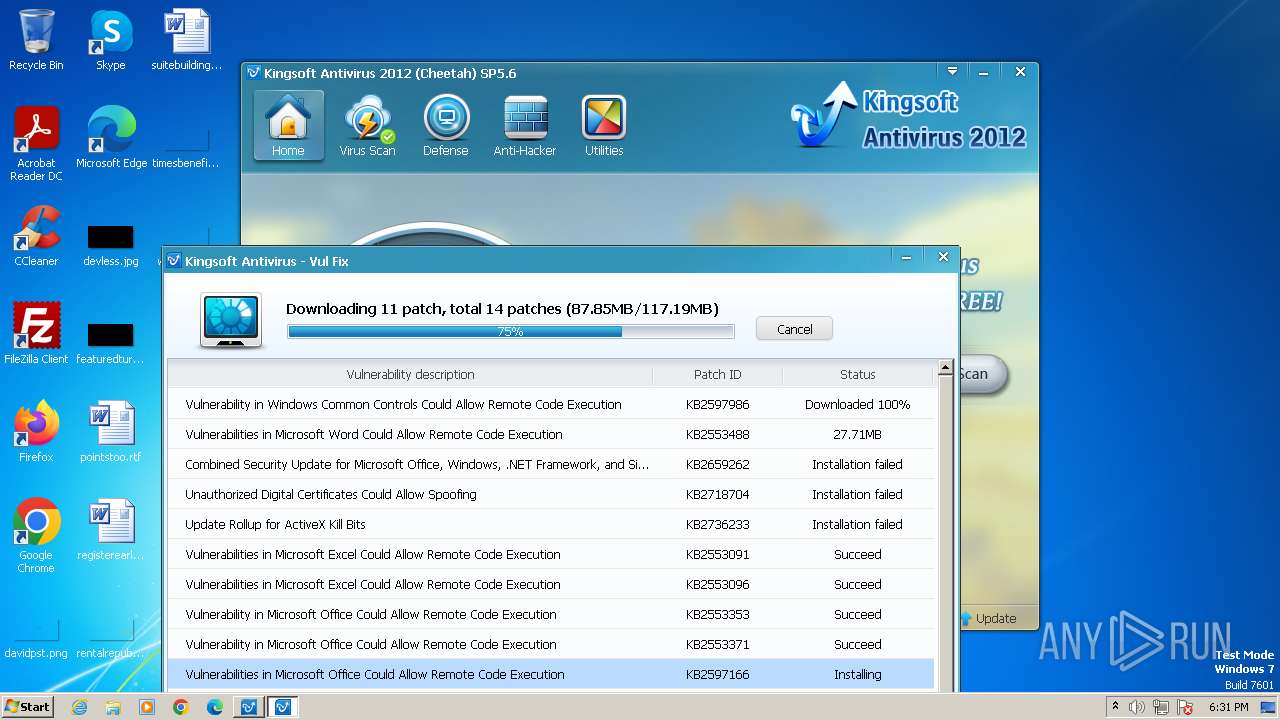Click patch ID KB2553091
The width and height of the screenshot is (1280, 720).
(x=718, y=554)
